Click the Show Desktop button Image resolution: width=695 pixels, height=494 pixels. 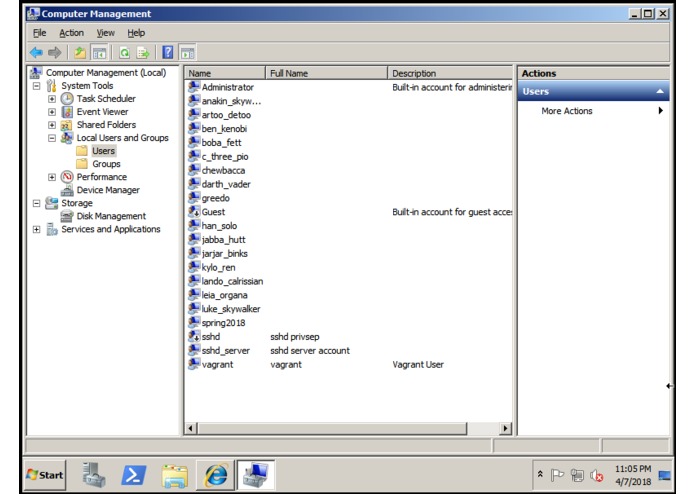(x=664, y=475)
